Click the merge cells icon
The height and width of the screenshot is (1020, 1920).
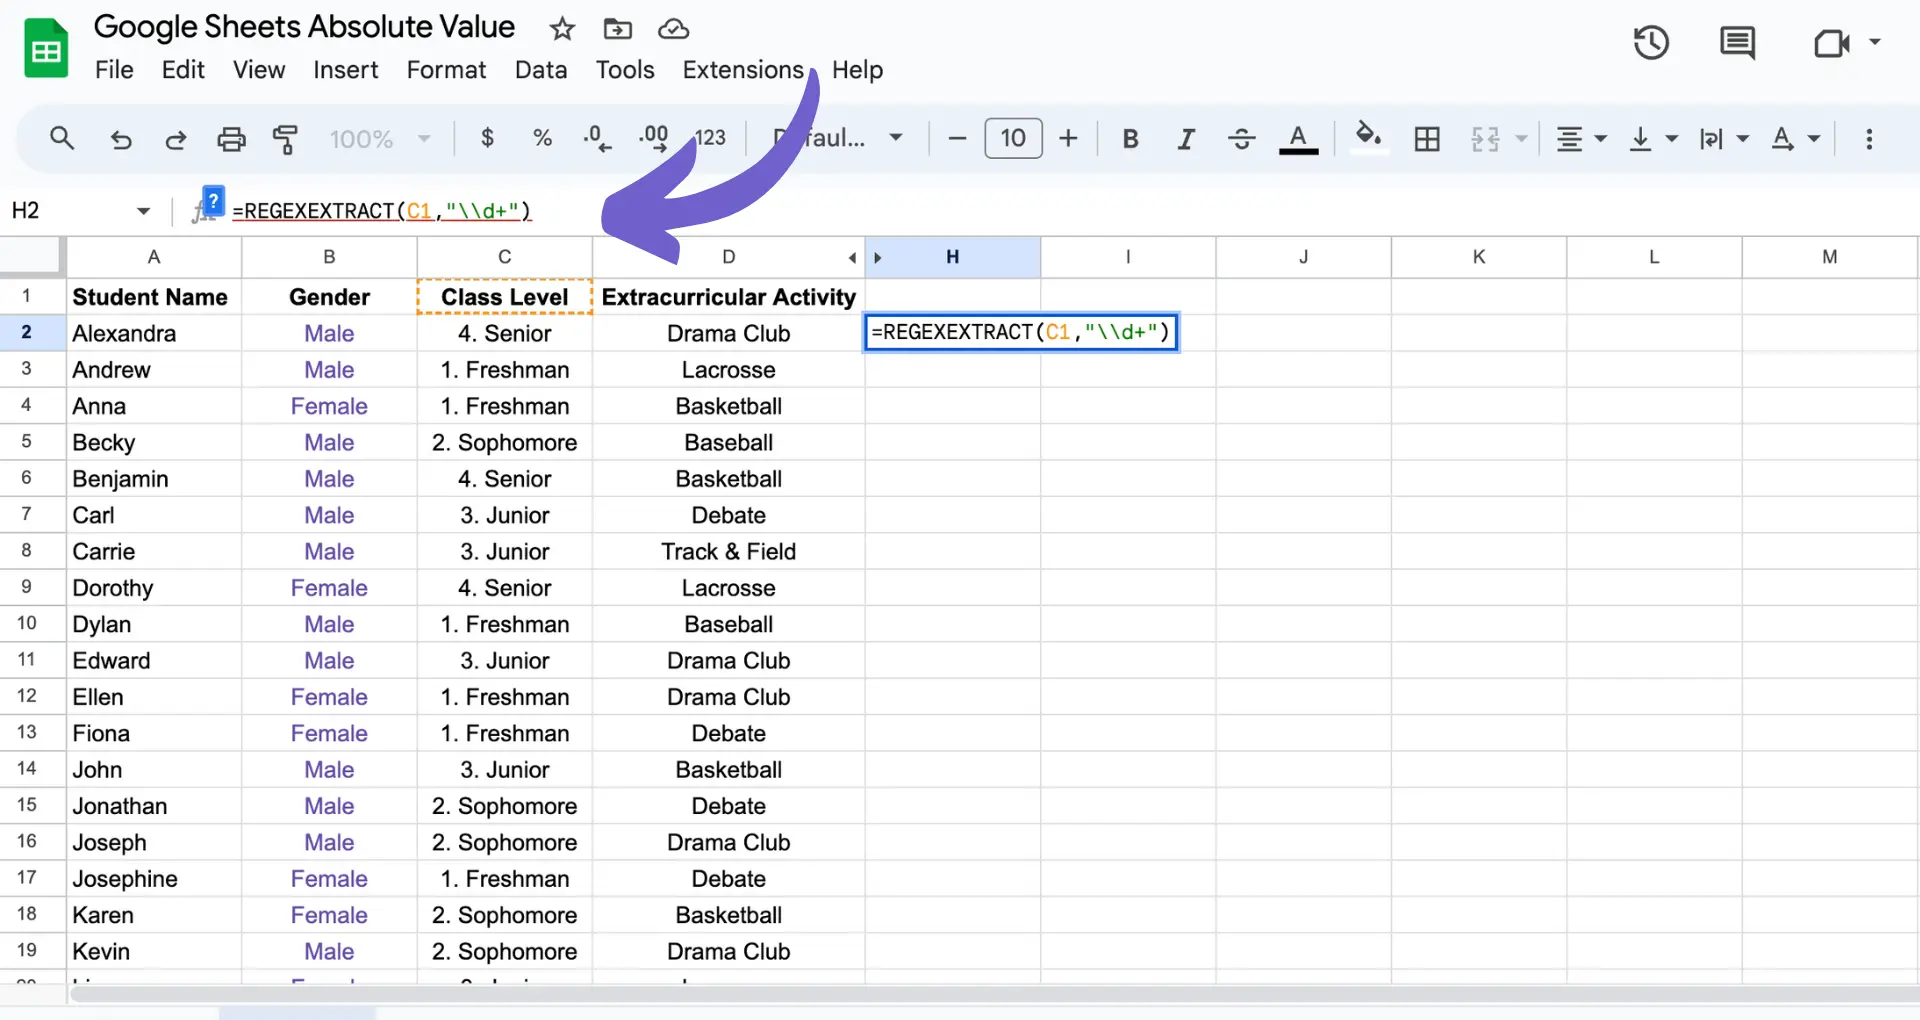(1485, 139)
